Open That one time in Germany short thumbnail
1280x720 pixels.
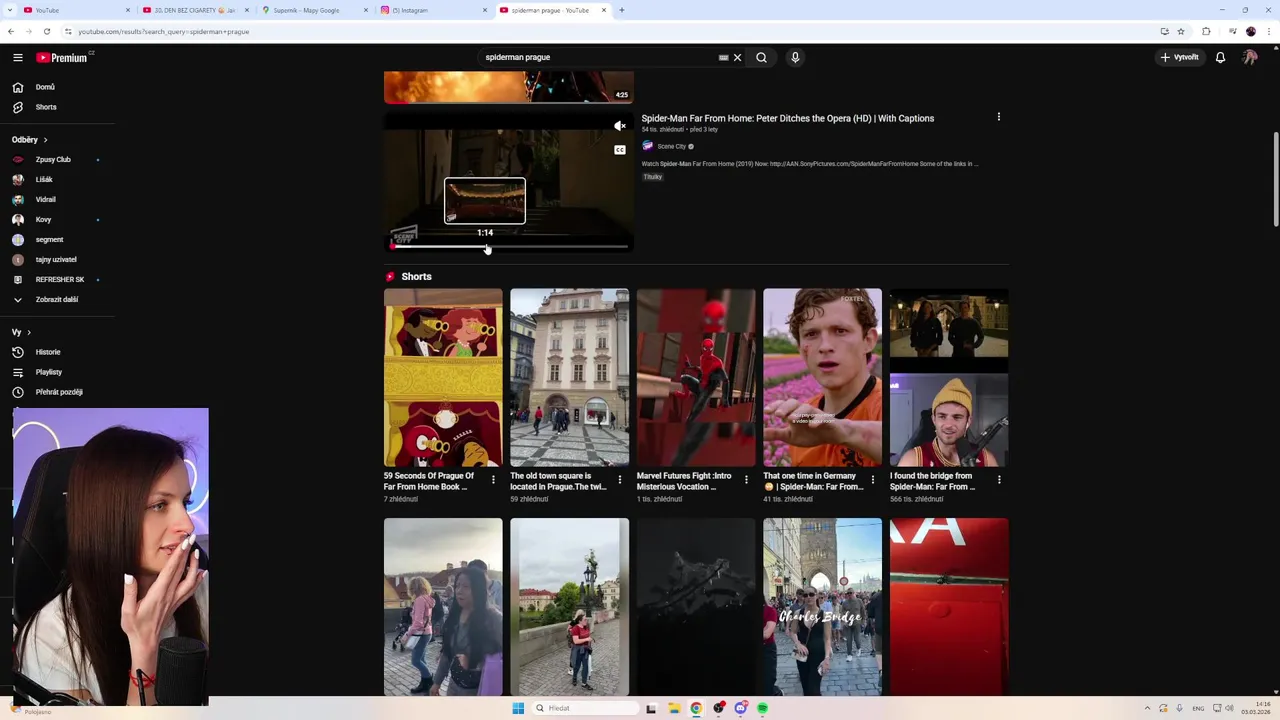point(822,377)
